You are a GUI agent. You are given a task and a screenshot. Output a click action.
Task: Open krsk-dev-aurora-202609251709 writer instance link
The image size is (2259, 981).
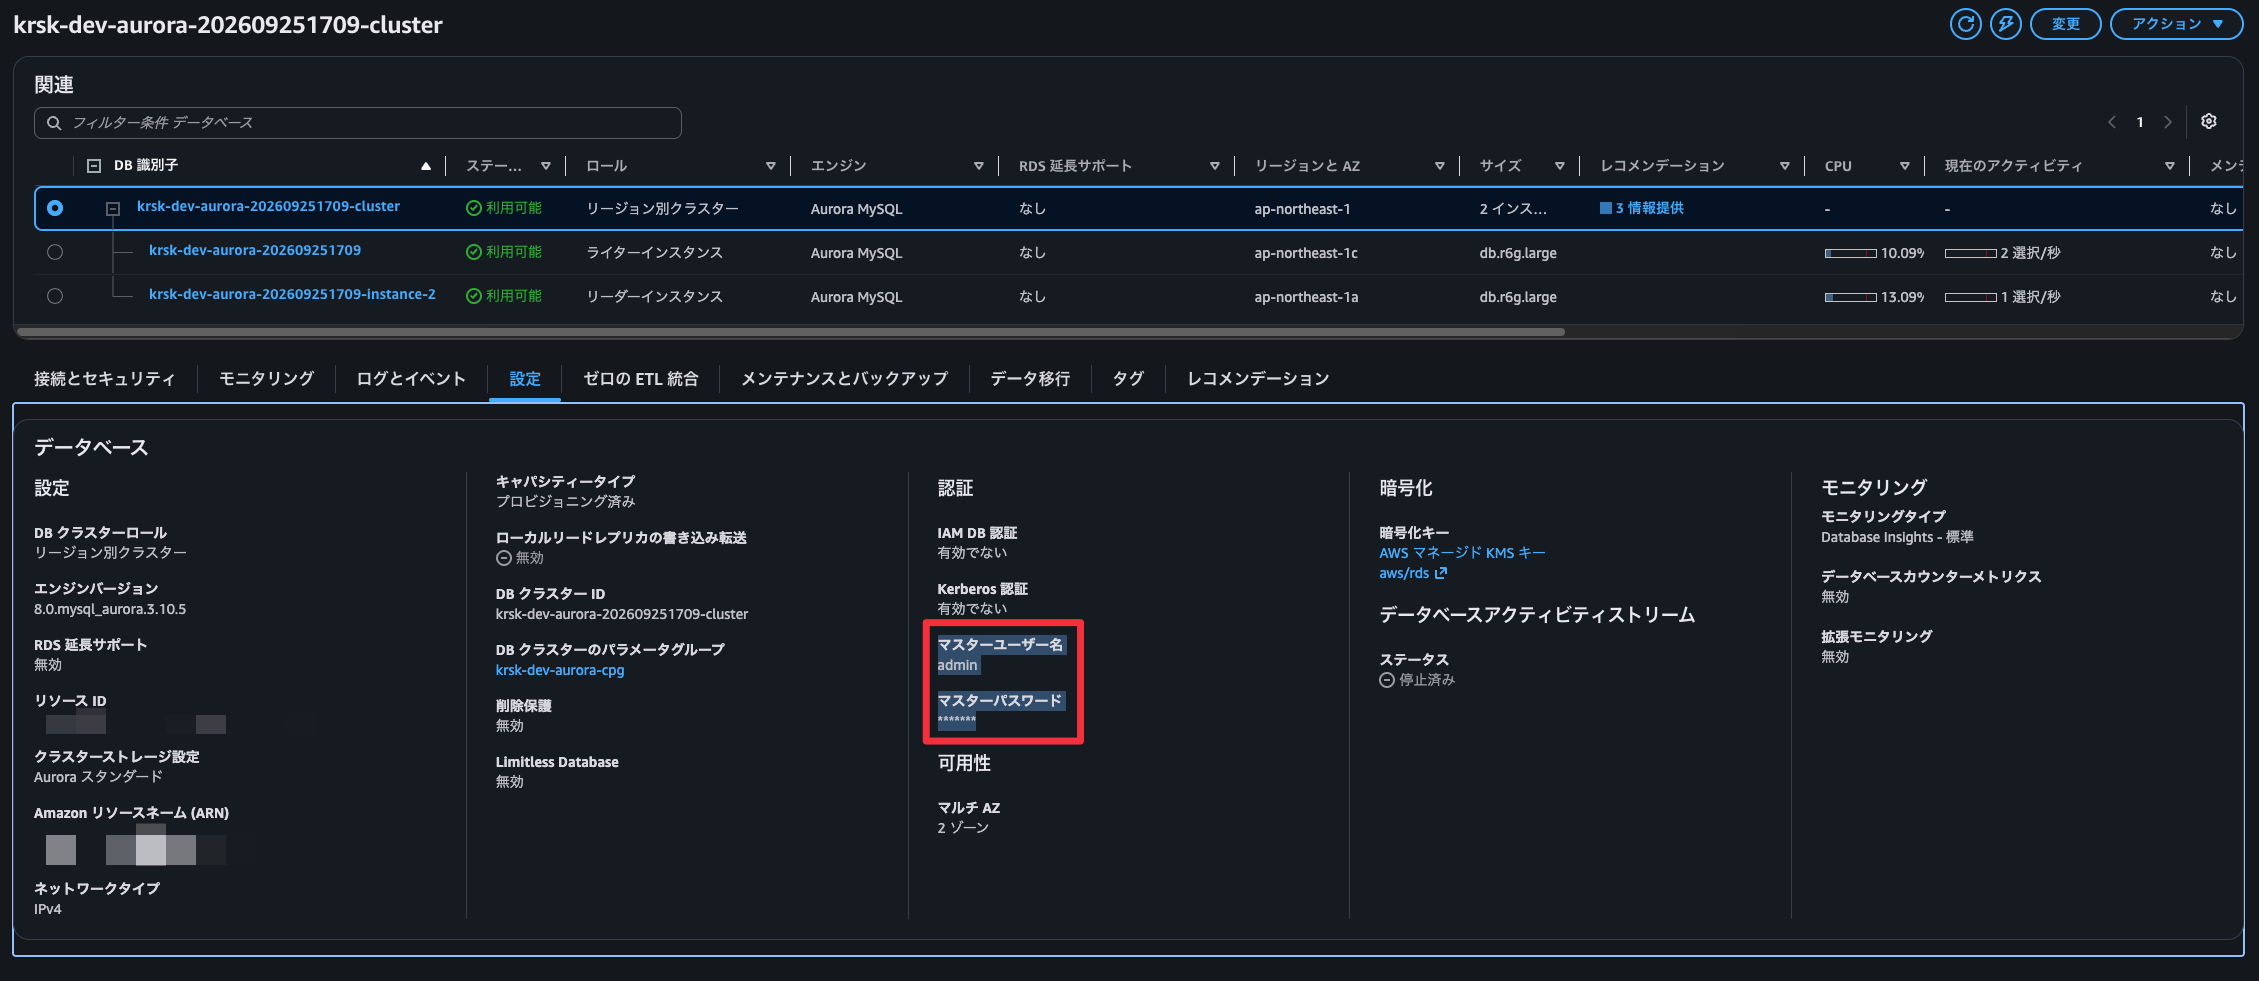tap(255, 250)
